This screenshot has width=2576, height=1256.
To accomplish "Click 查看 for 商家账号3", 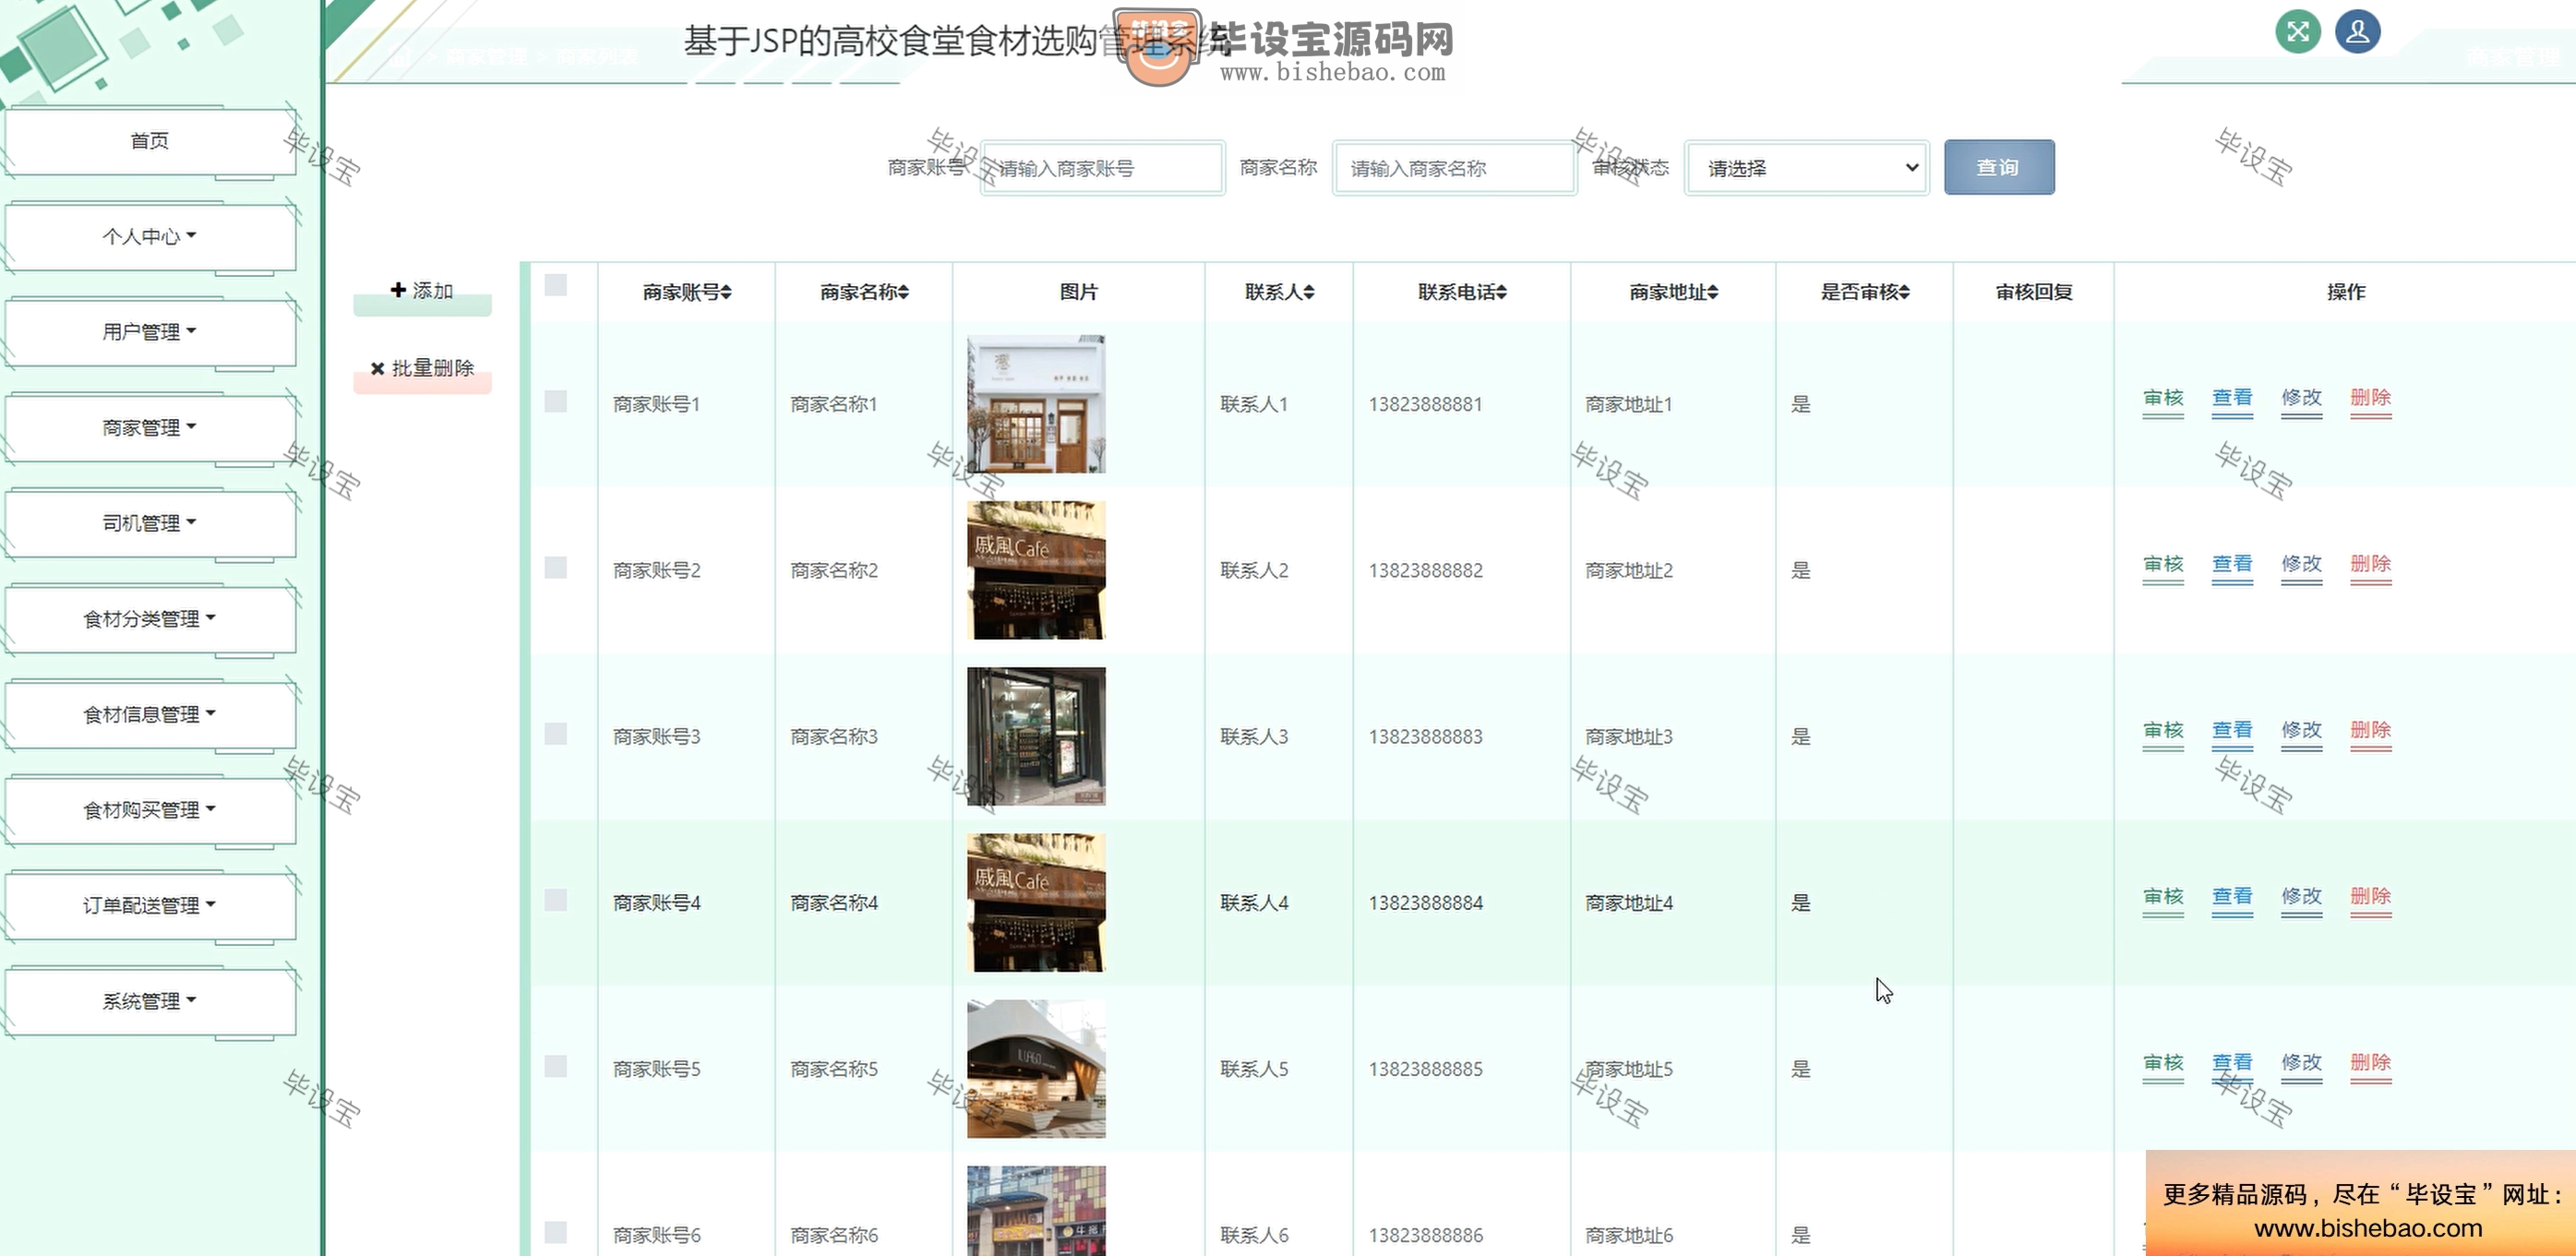I will pyautogui.click(x=2232, y=731).
